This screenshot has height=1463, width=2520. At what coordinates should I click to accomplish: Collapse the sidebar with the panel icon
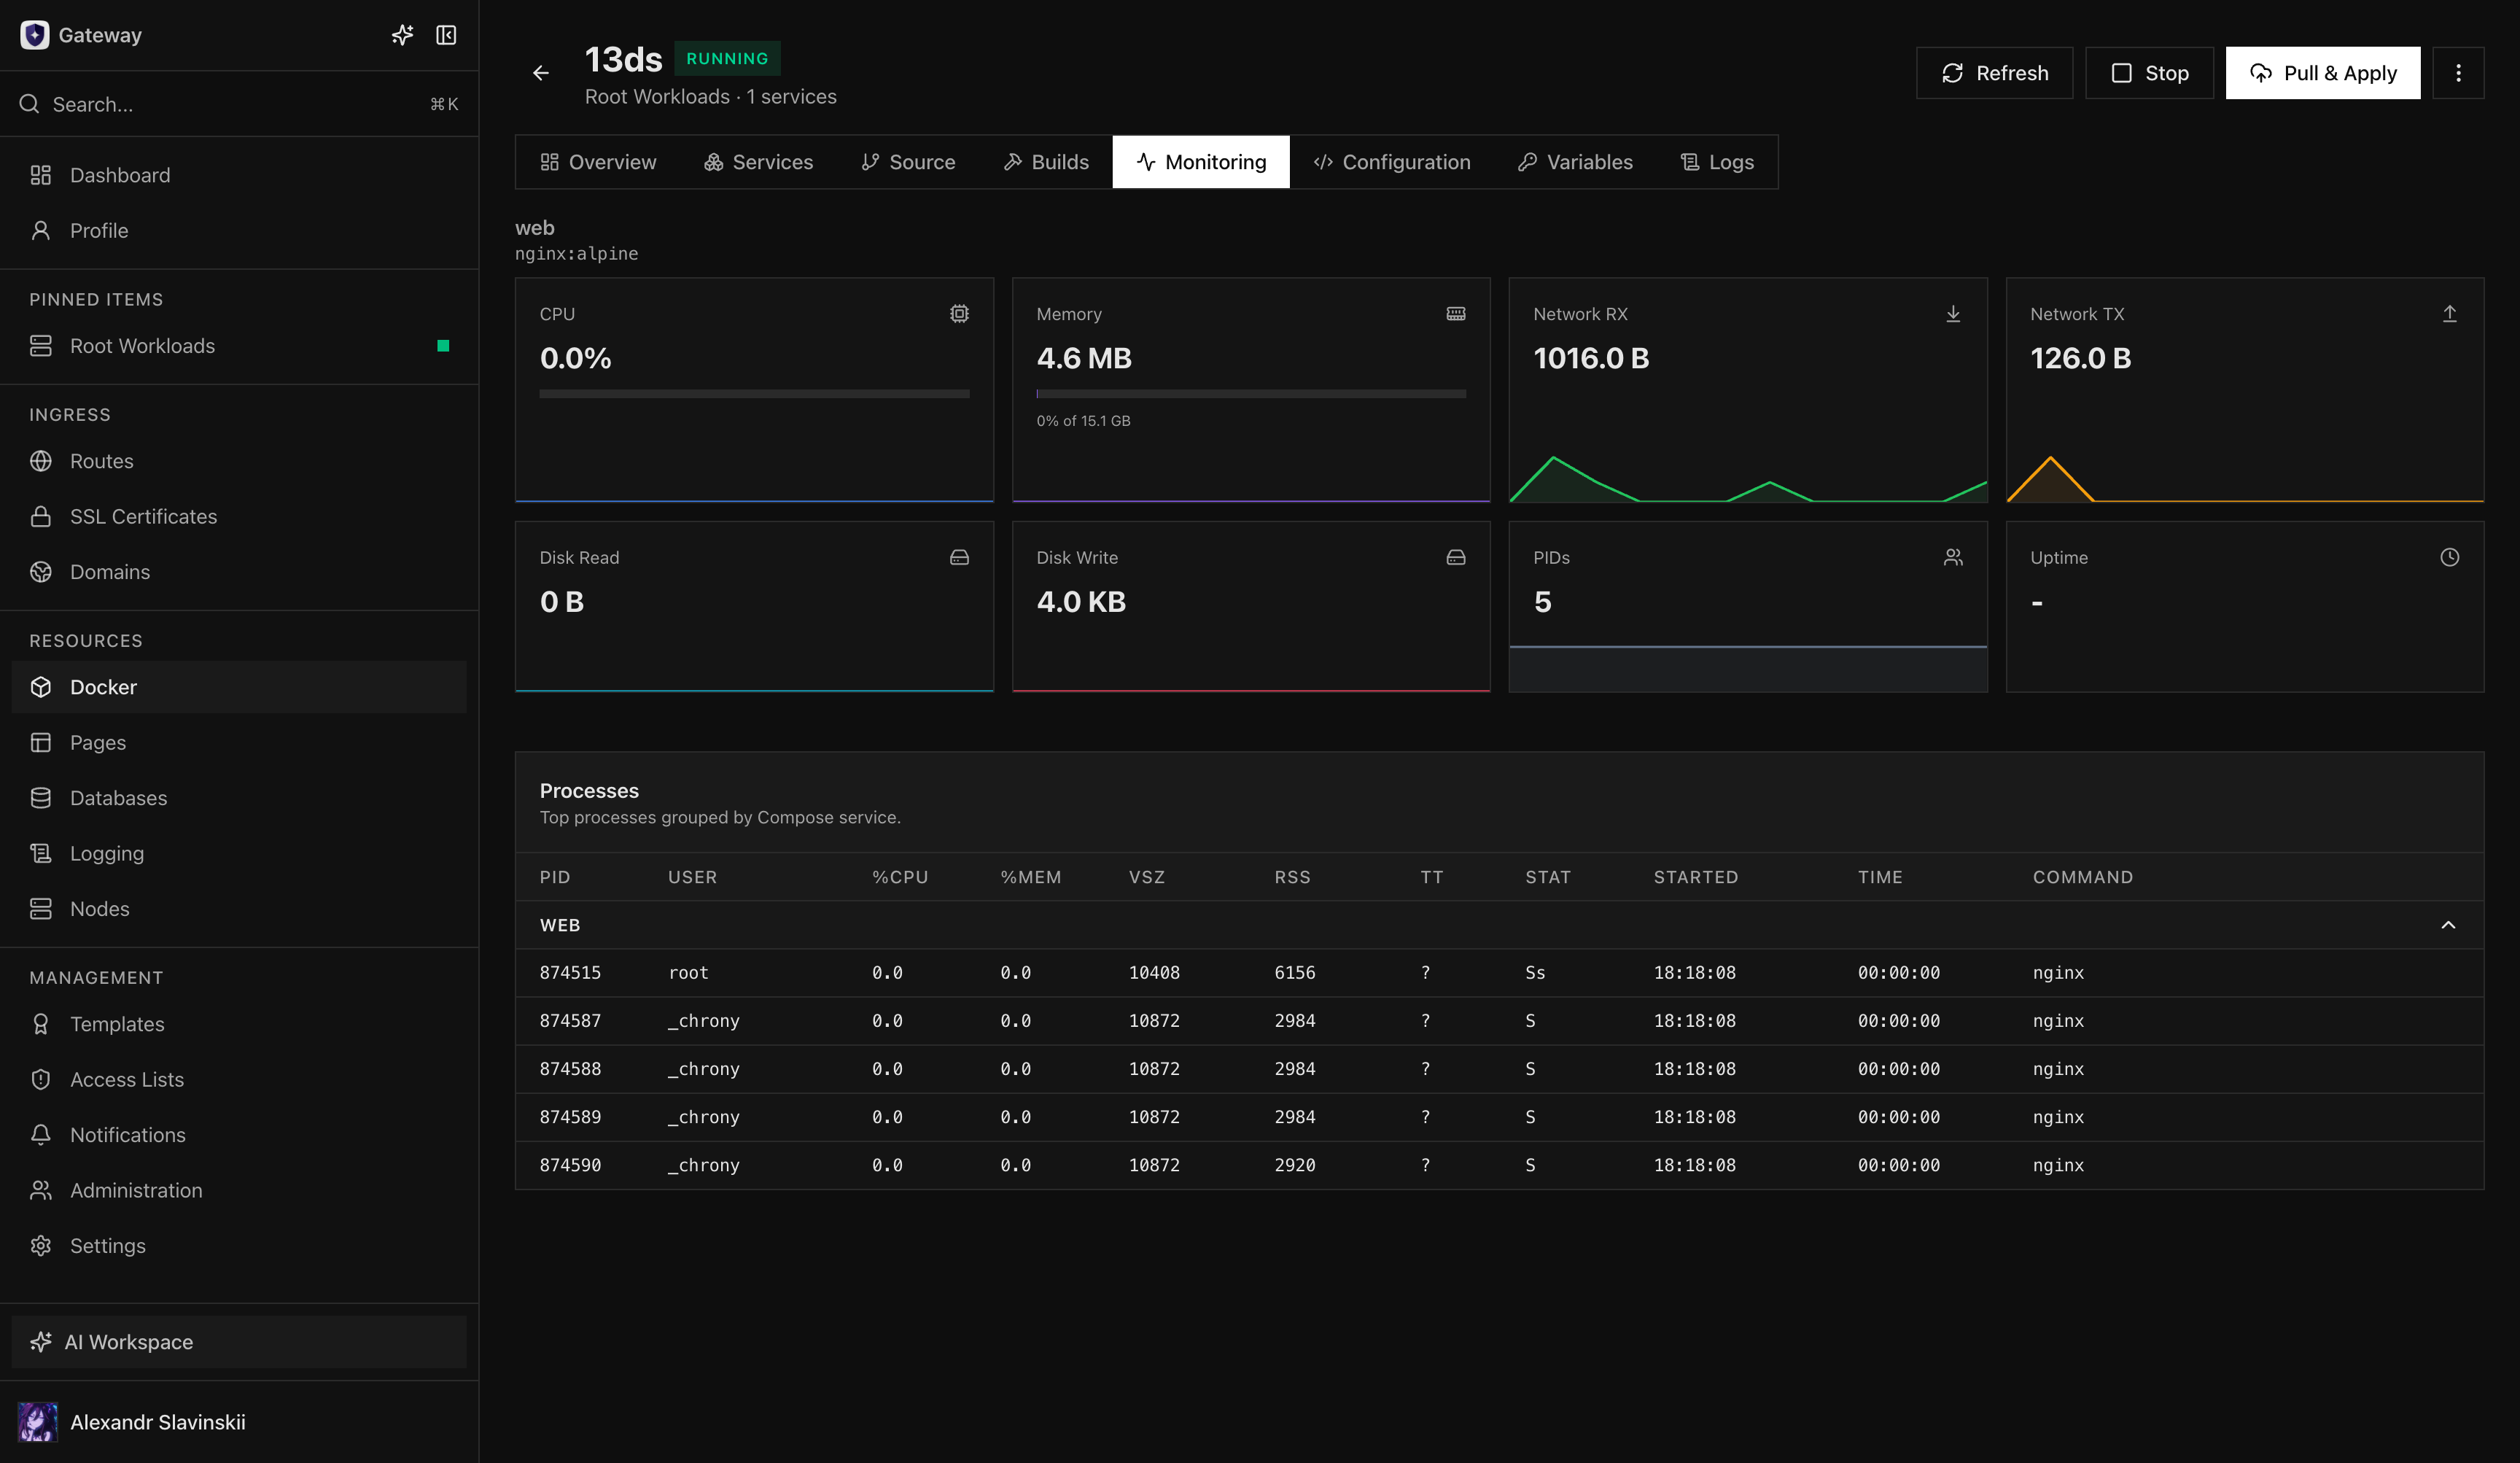click(x=446, y=35)
